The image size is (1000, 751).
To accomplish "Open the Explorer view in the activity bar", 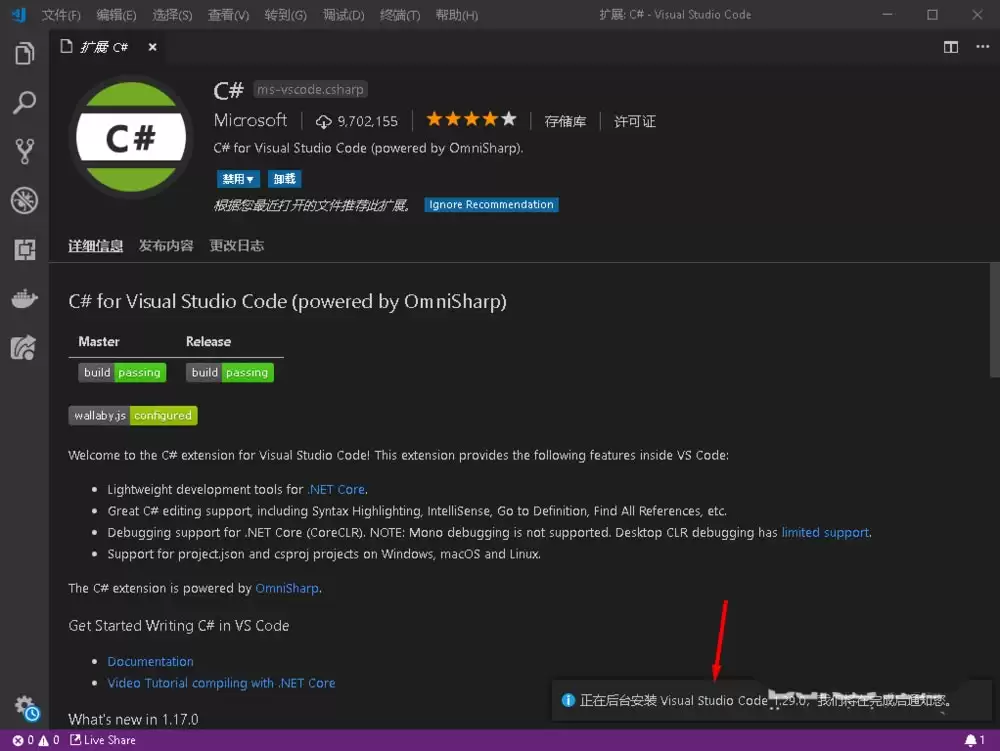I will pos(24,55).
